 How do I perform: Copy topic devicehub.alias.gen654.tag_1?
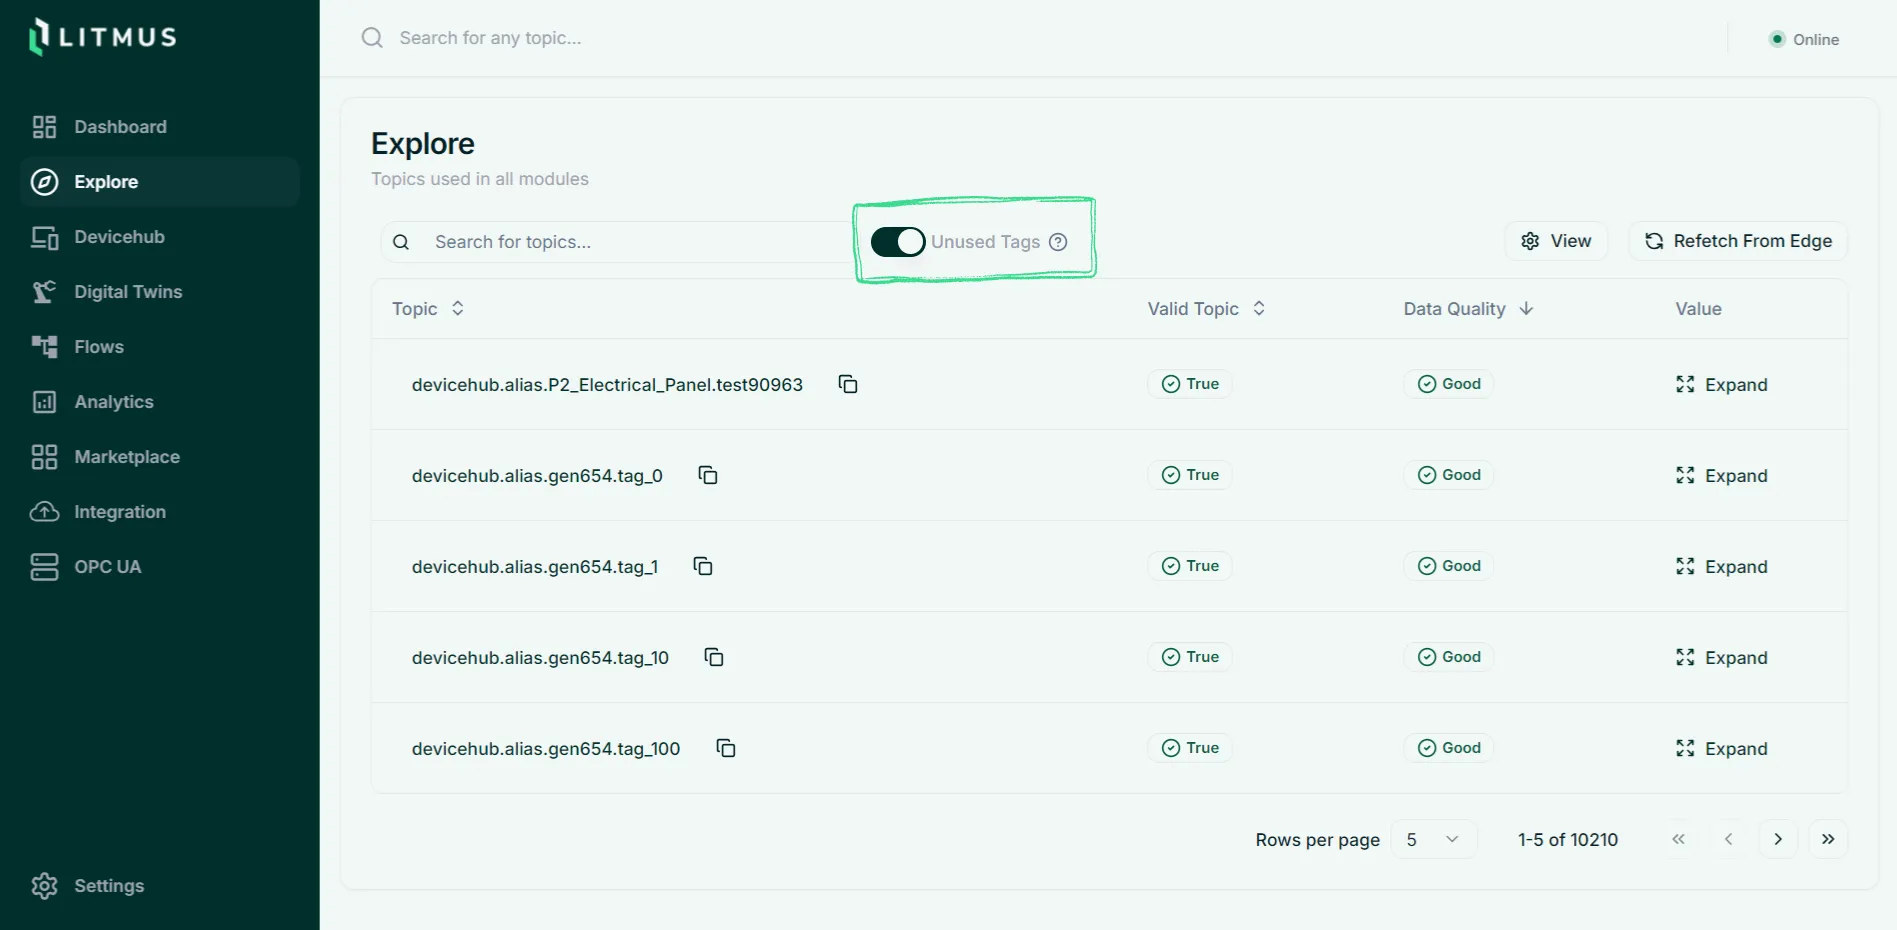[x=703, y=566]
